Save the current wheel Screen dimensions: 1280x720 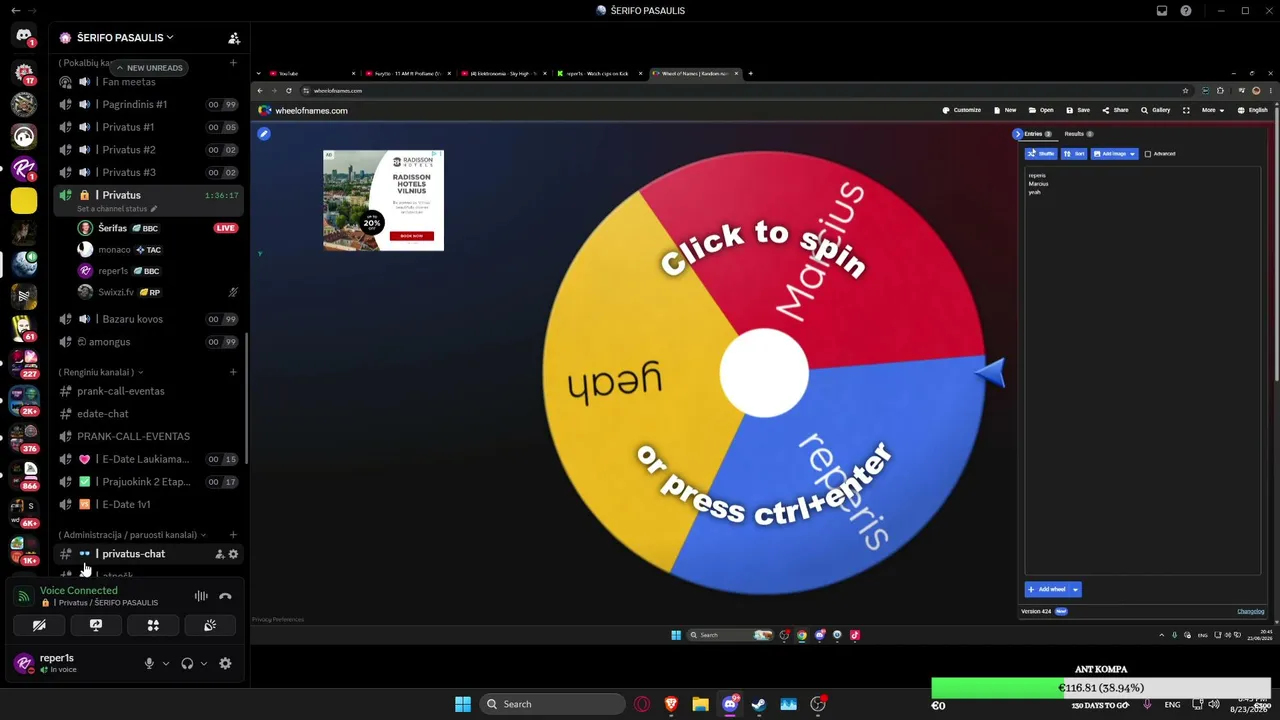pos(1078,110)
